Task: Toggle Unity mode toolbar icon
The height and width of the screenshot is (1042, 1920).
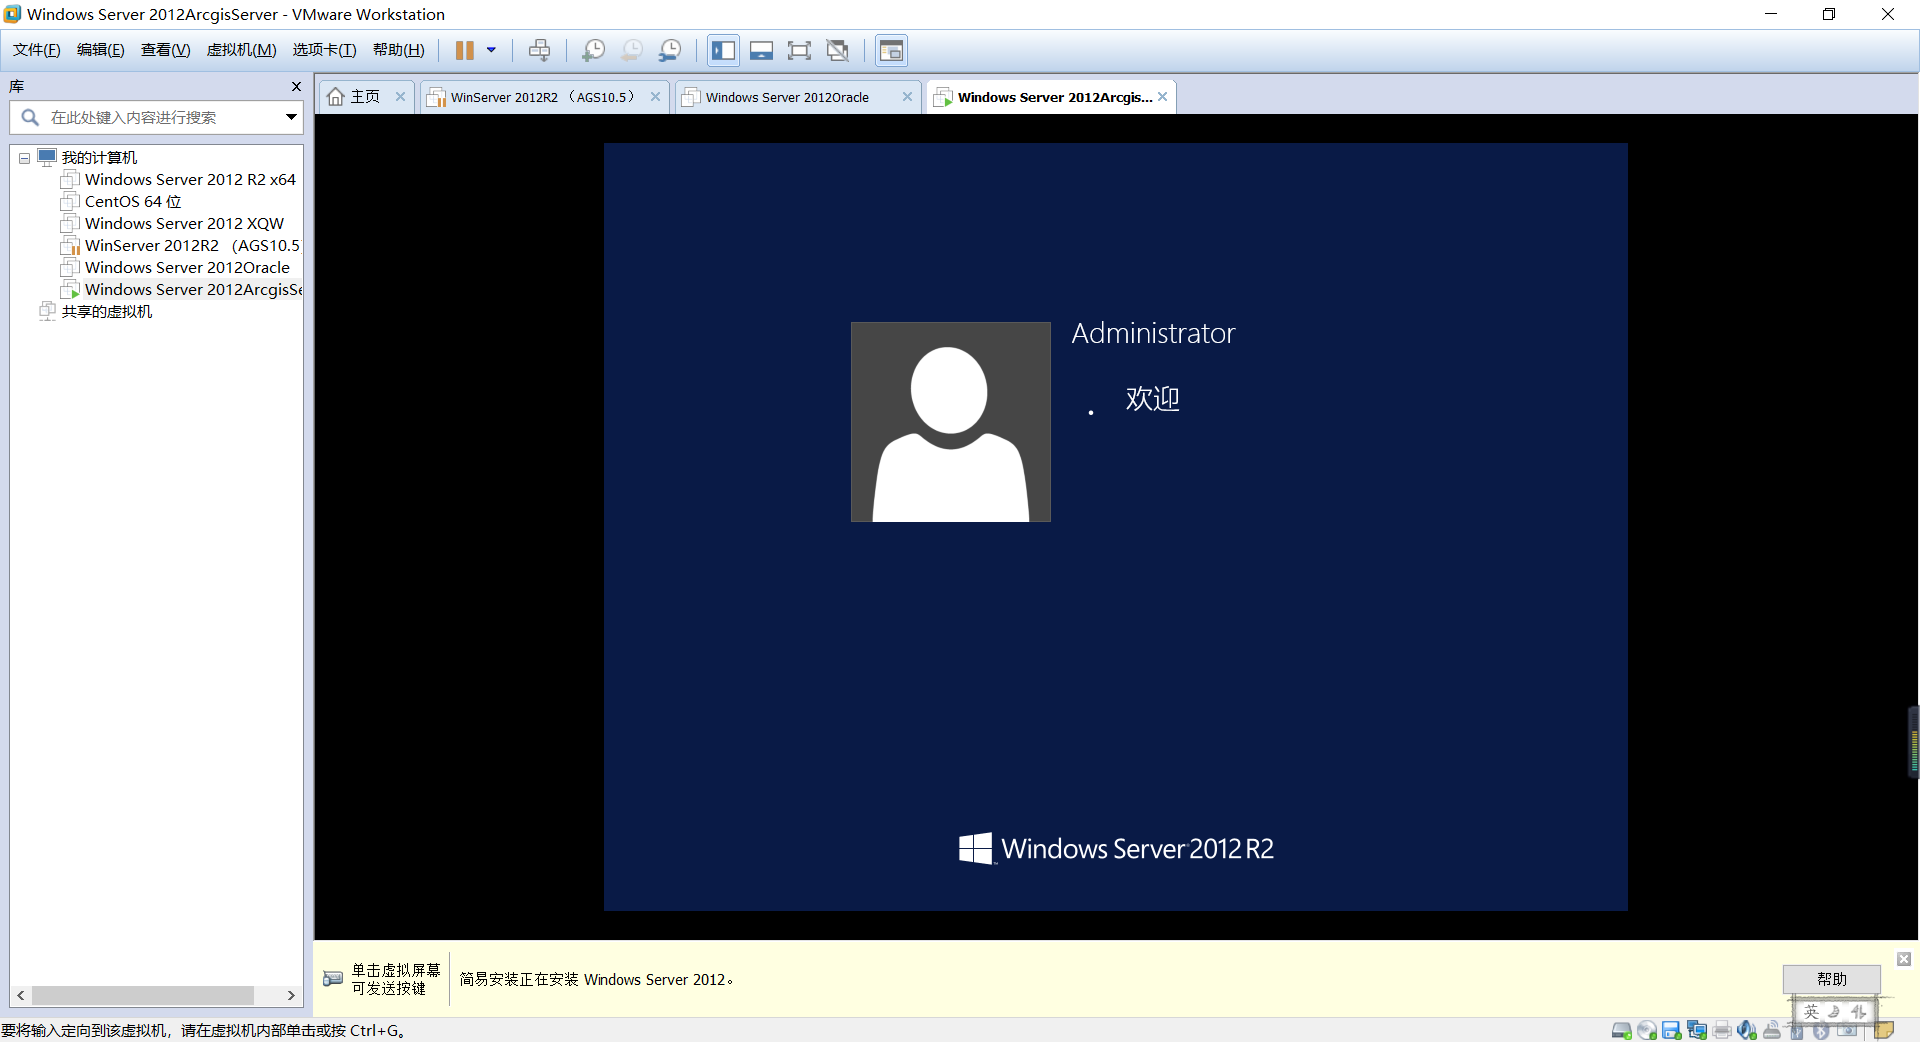Action: point(838,50)
